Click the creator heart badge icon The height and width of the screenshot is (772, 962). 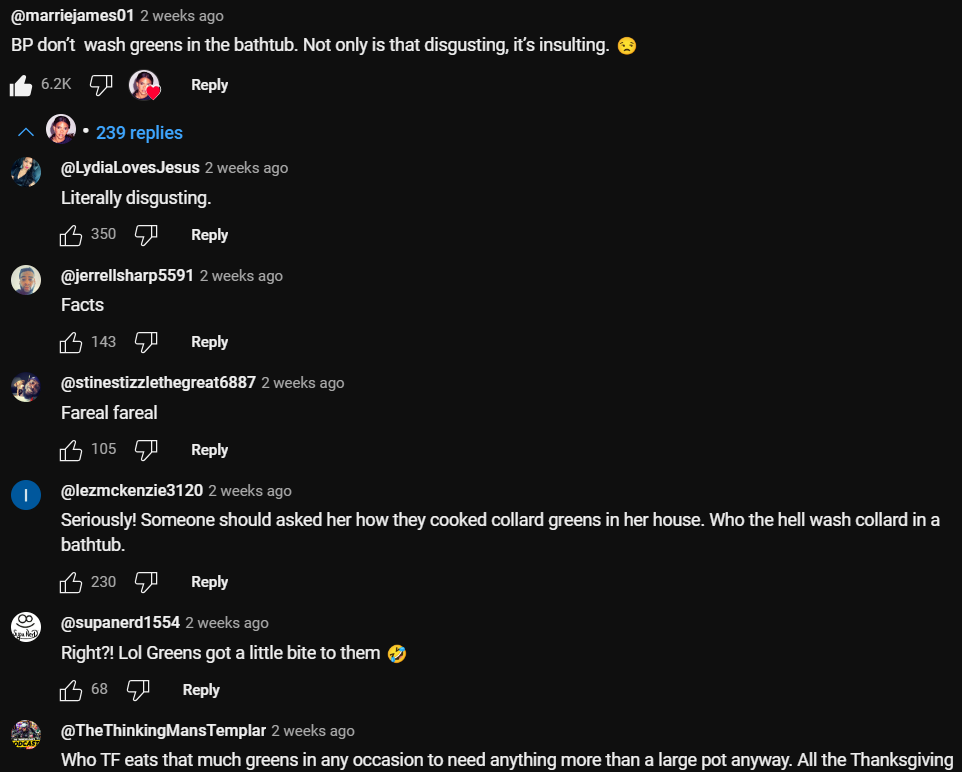tap(145, 85)
